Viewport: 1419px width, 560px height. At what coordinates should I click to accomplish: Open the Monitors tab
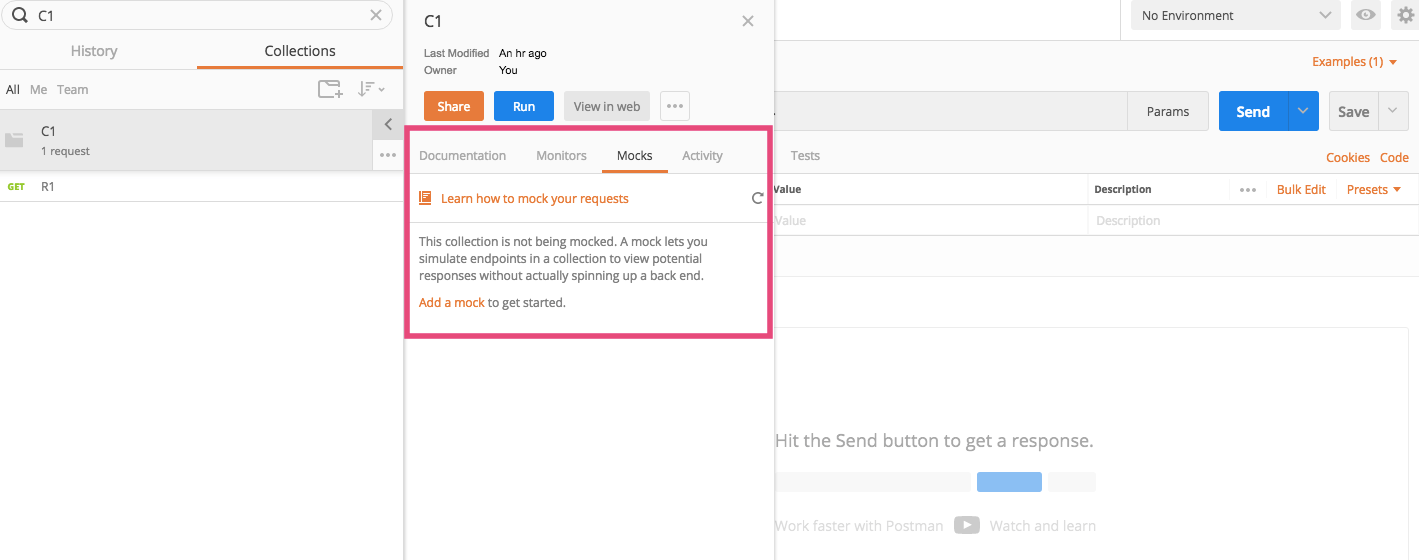pyautogui.click(x=561, y=155)
